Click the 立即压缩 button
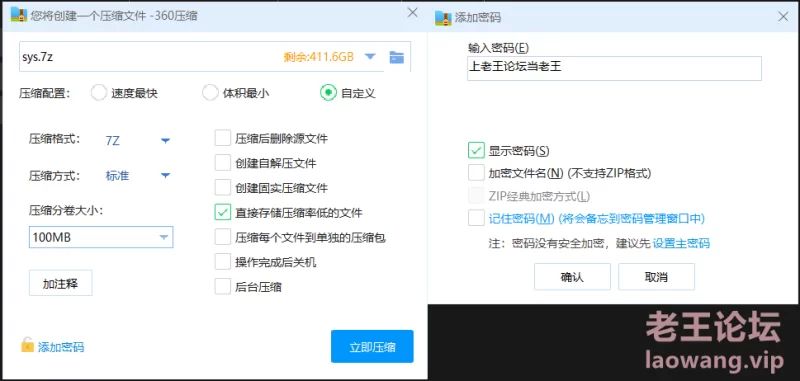Viewport: 800px width, 381px height. [372, 346]
